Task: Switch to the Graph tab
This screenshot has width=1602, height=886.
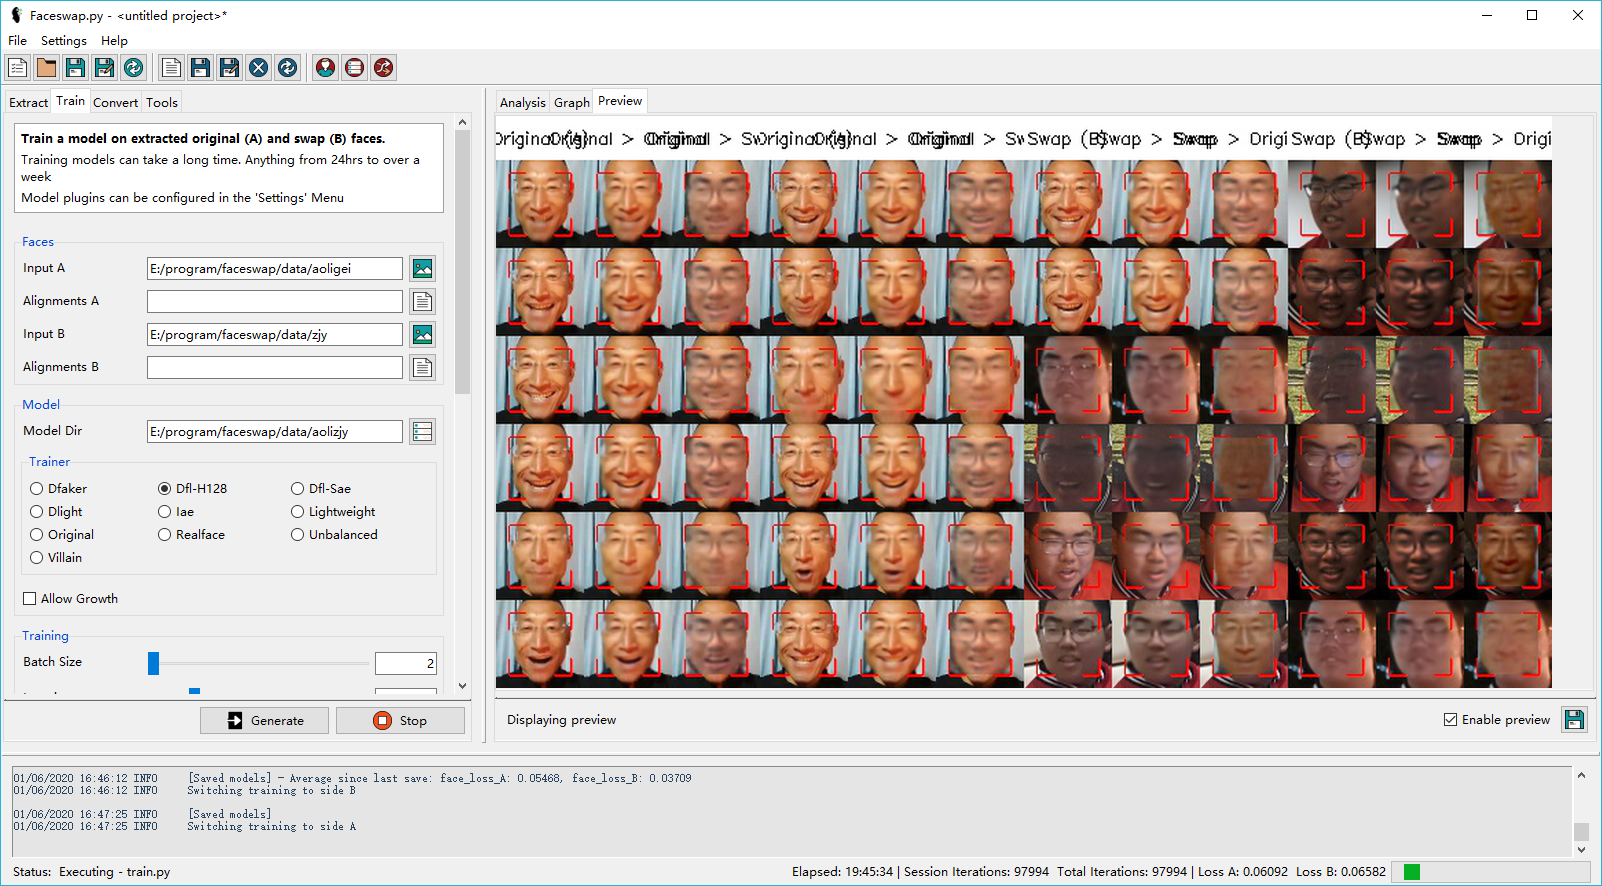Action: [571, 102]
